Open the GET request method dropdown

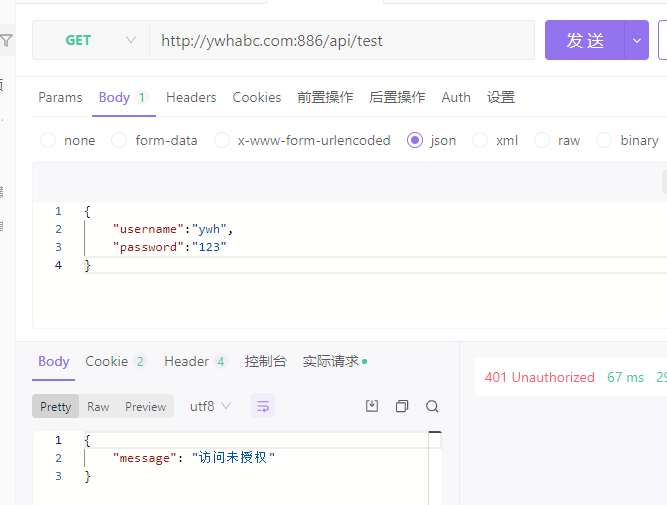91,40
